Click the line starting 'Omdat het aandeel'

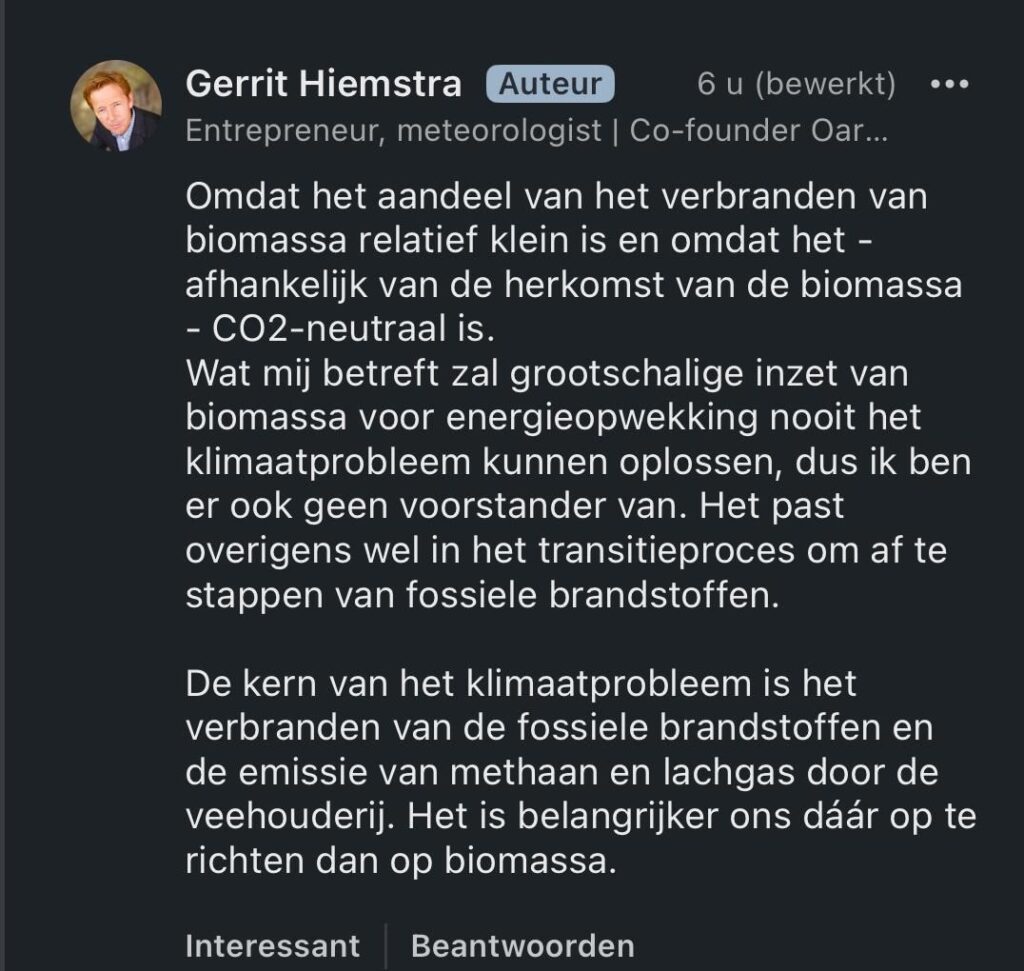click(556, 196)
